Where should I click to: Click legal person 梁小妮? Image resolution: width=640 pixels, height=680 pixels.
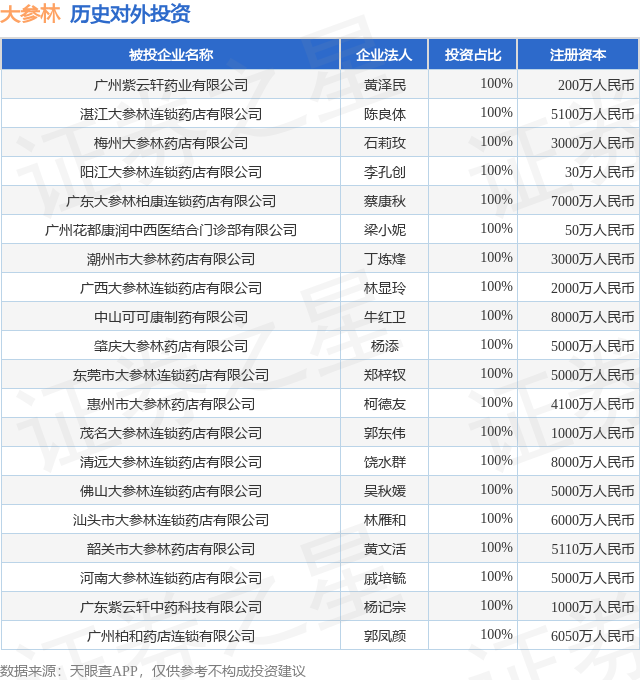(385, 230)
